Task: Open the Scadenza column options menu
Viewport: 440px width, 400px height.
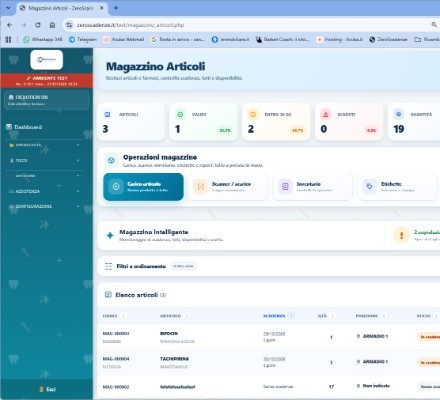Action: pyautogui.click(x=291, y=315)
